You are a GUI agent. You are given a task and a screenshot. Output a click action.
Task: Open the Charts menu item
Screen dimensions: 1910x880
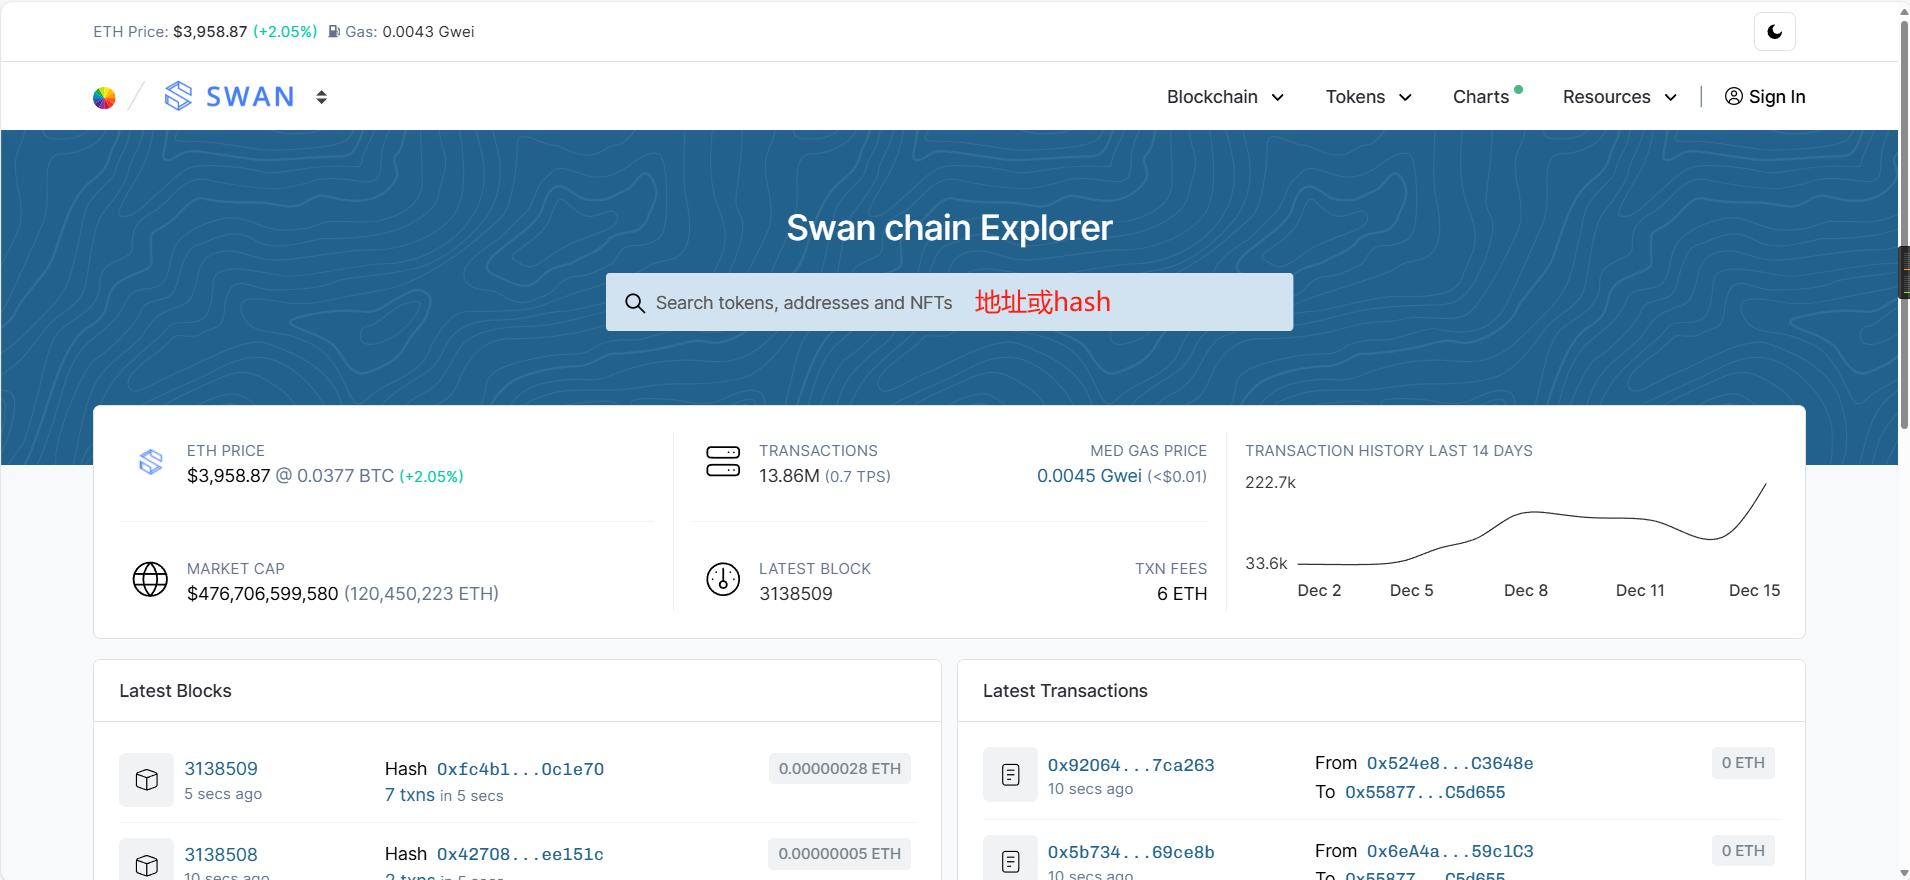[1481, 97]
